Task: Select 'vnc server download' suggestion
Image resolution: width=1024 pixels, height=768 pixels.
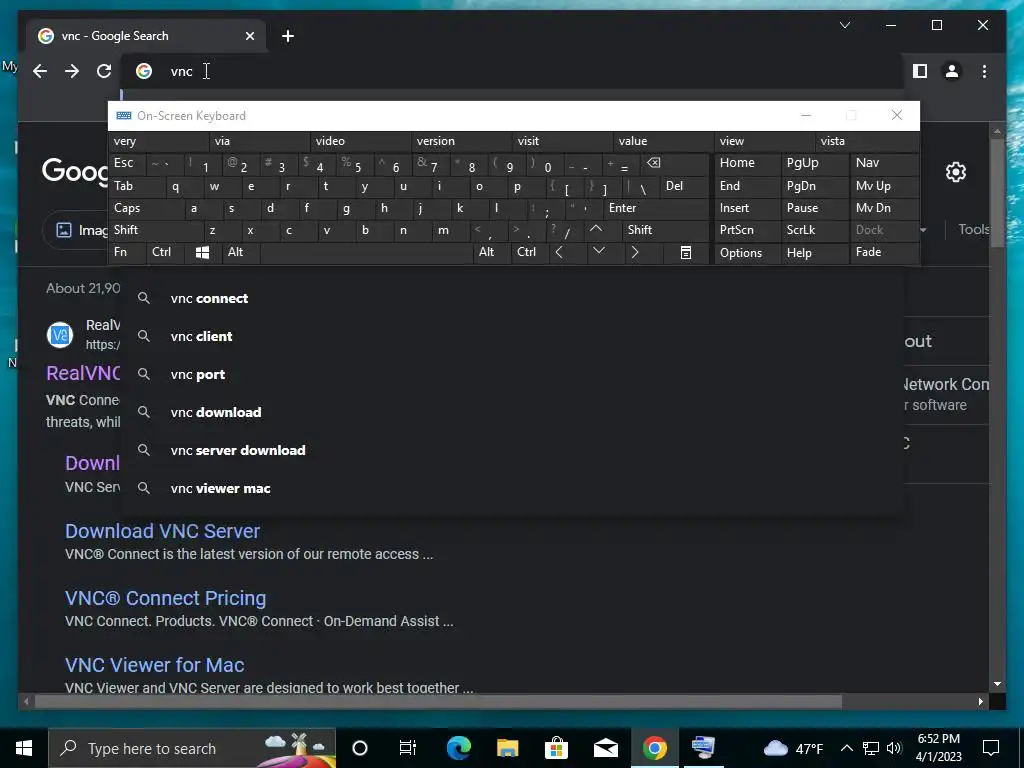Action: (x=513, y=450)
